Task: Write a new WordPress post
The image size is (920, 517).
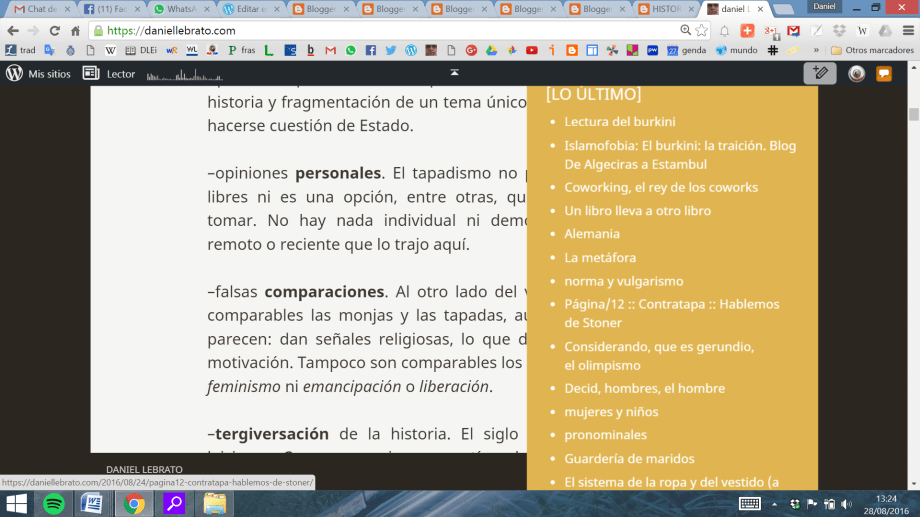Action: point(820,73)
